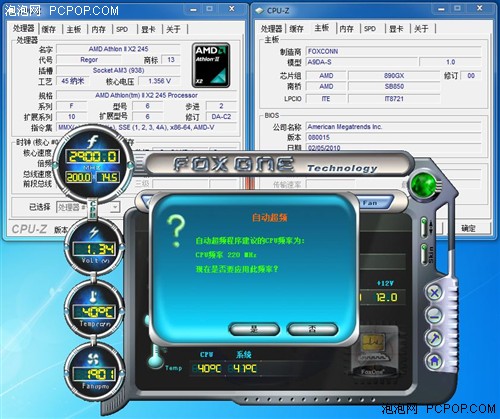The height and width of the screenshot is (419, 500).
Task: Click the FoxOne close X icon
Action: [x=434, y=293]
